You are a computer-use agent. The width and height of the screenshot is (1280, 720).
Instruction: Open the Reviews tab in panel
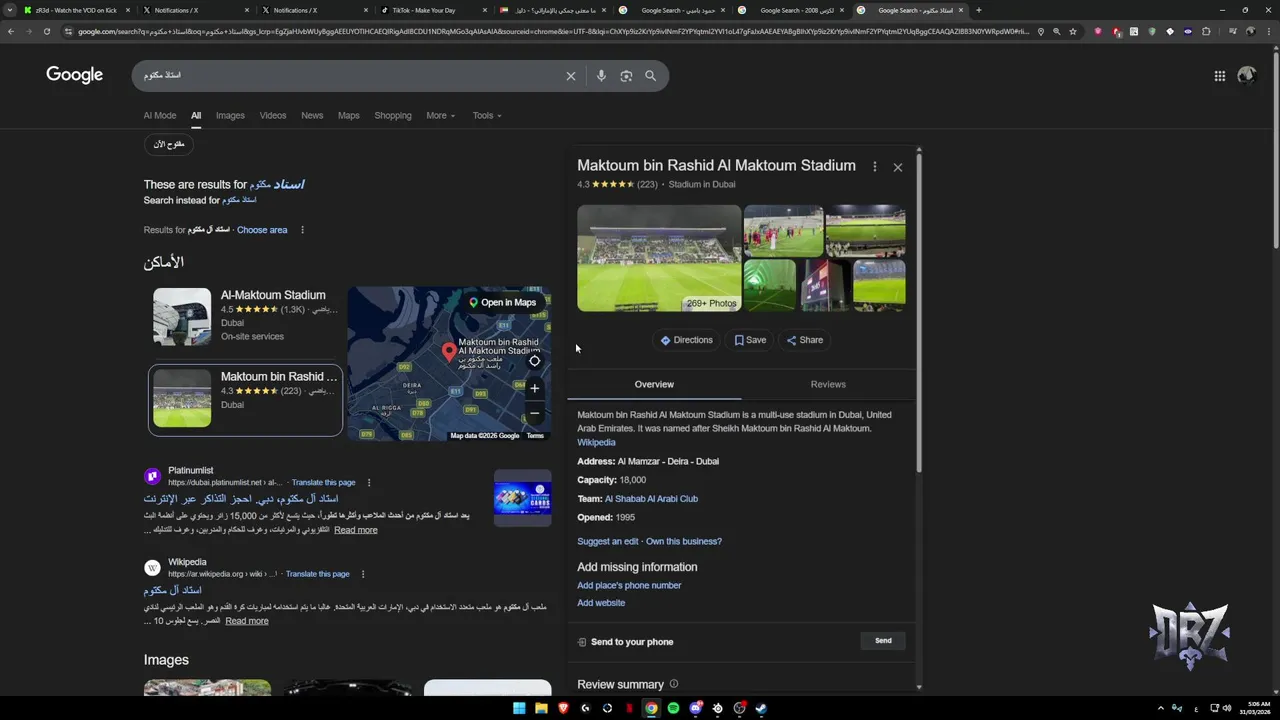pyautogui.click(x=828, y=384)
